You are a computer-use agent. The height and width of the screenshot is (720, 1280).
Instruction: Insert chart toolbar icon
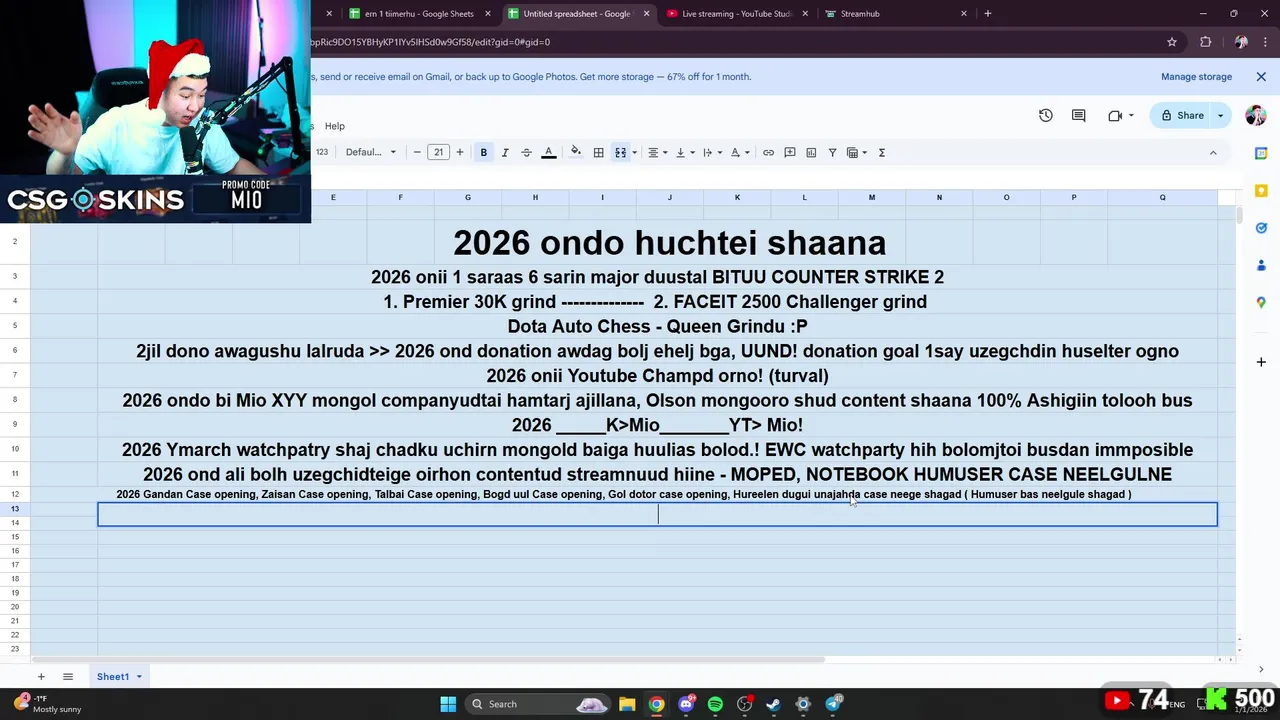811,152
